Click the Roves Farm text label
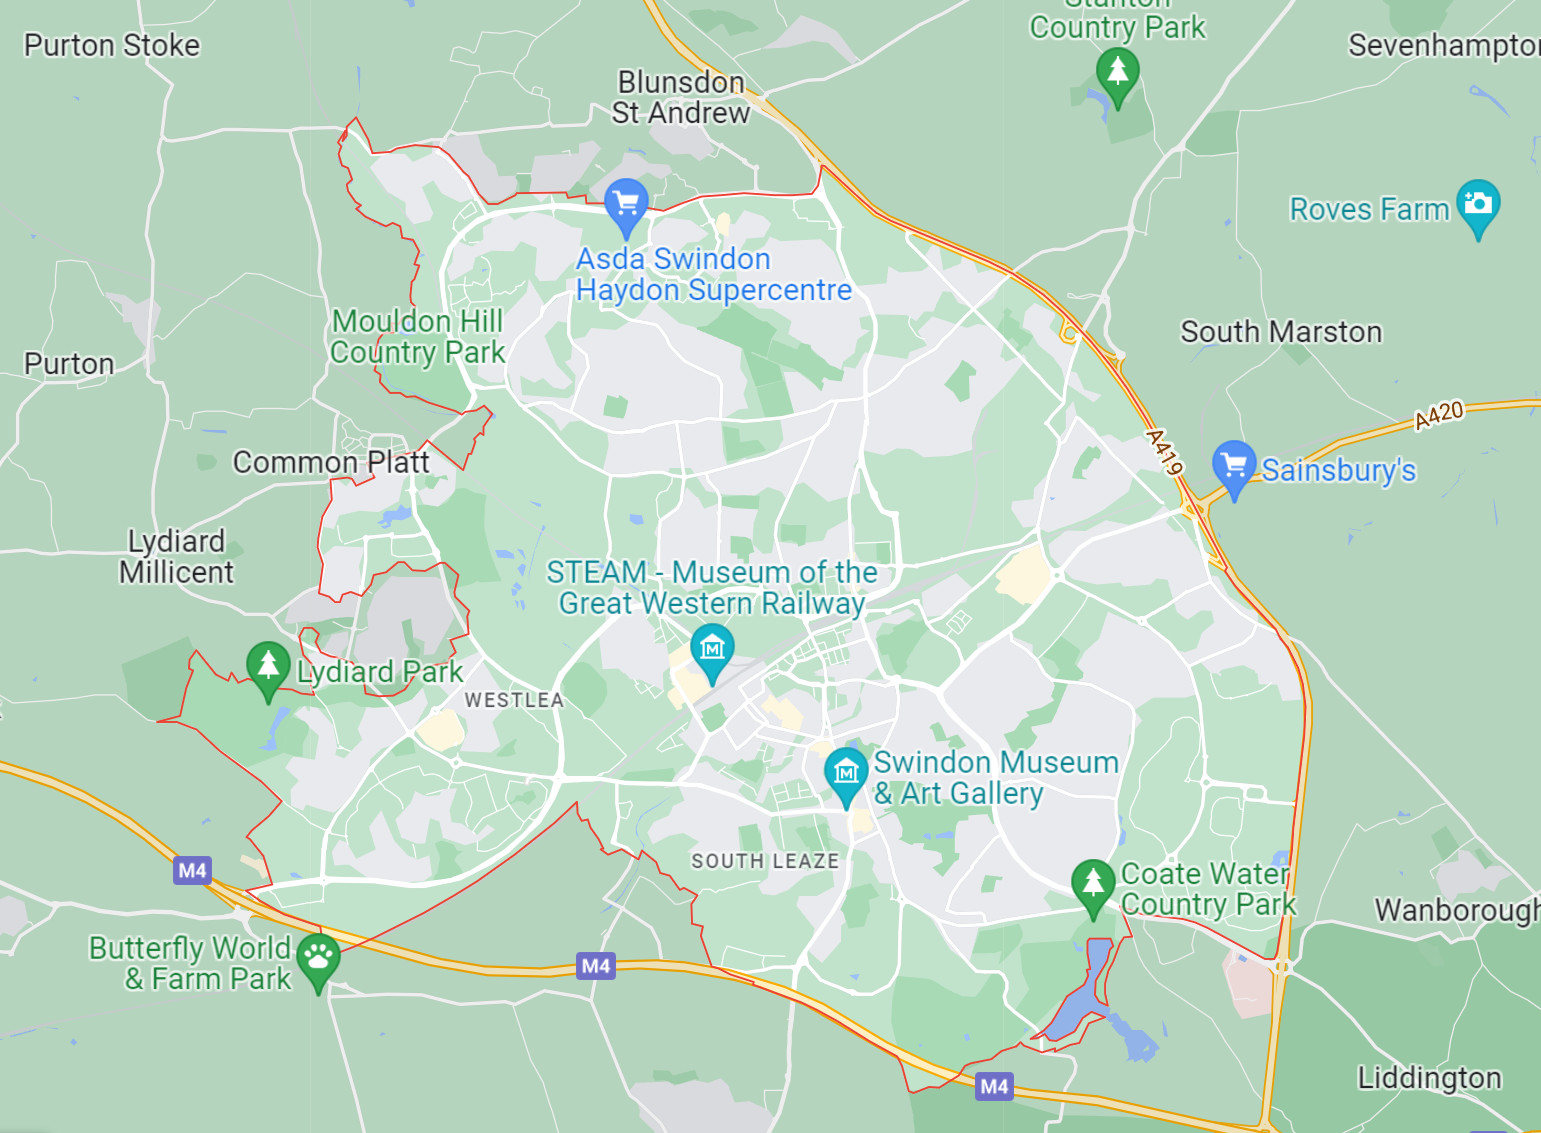Viewport: 1541px width, 1133px height. point(1369,209)
